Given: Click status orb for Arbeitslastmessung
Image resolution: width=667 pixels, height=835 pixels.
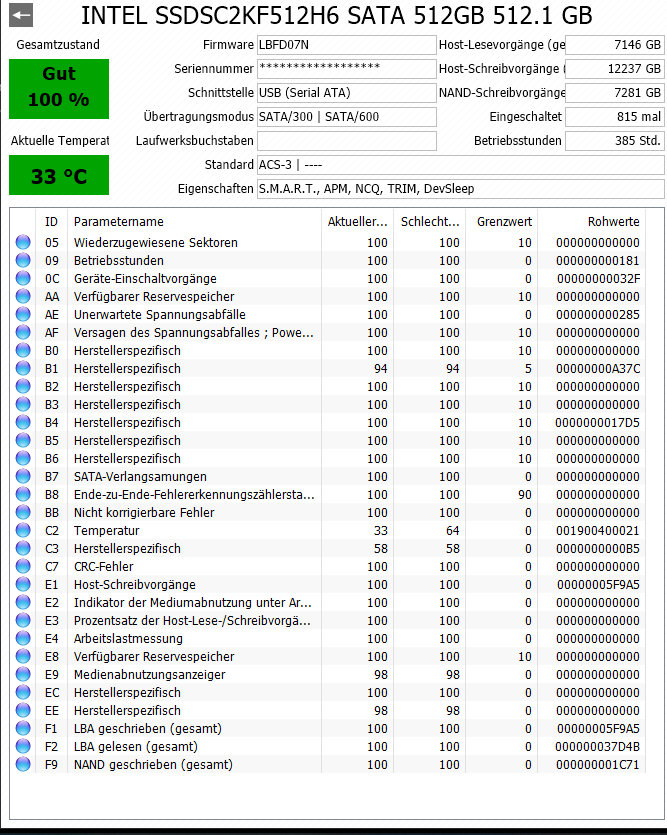Looking at the screenshot, I should [23, 638].
